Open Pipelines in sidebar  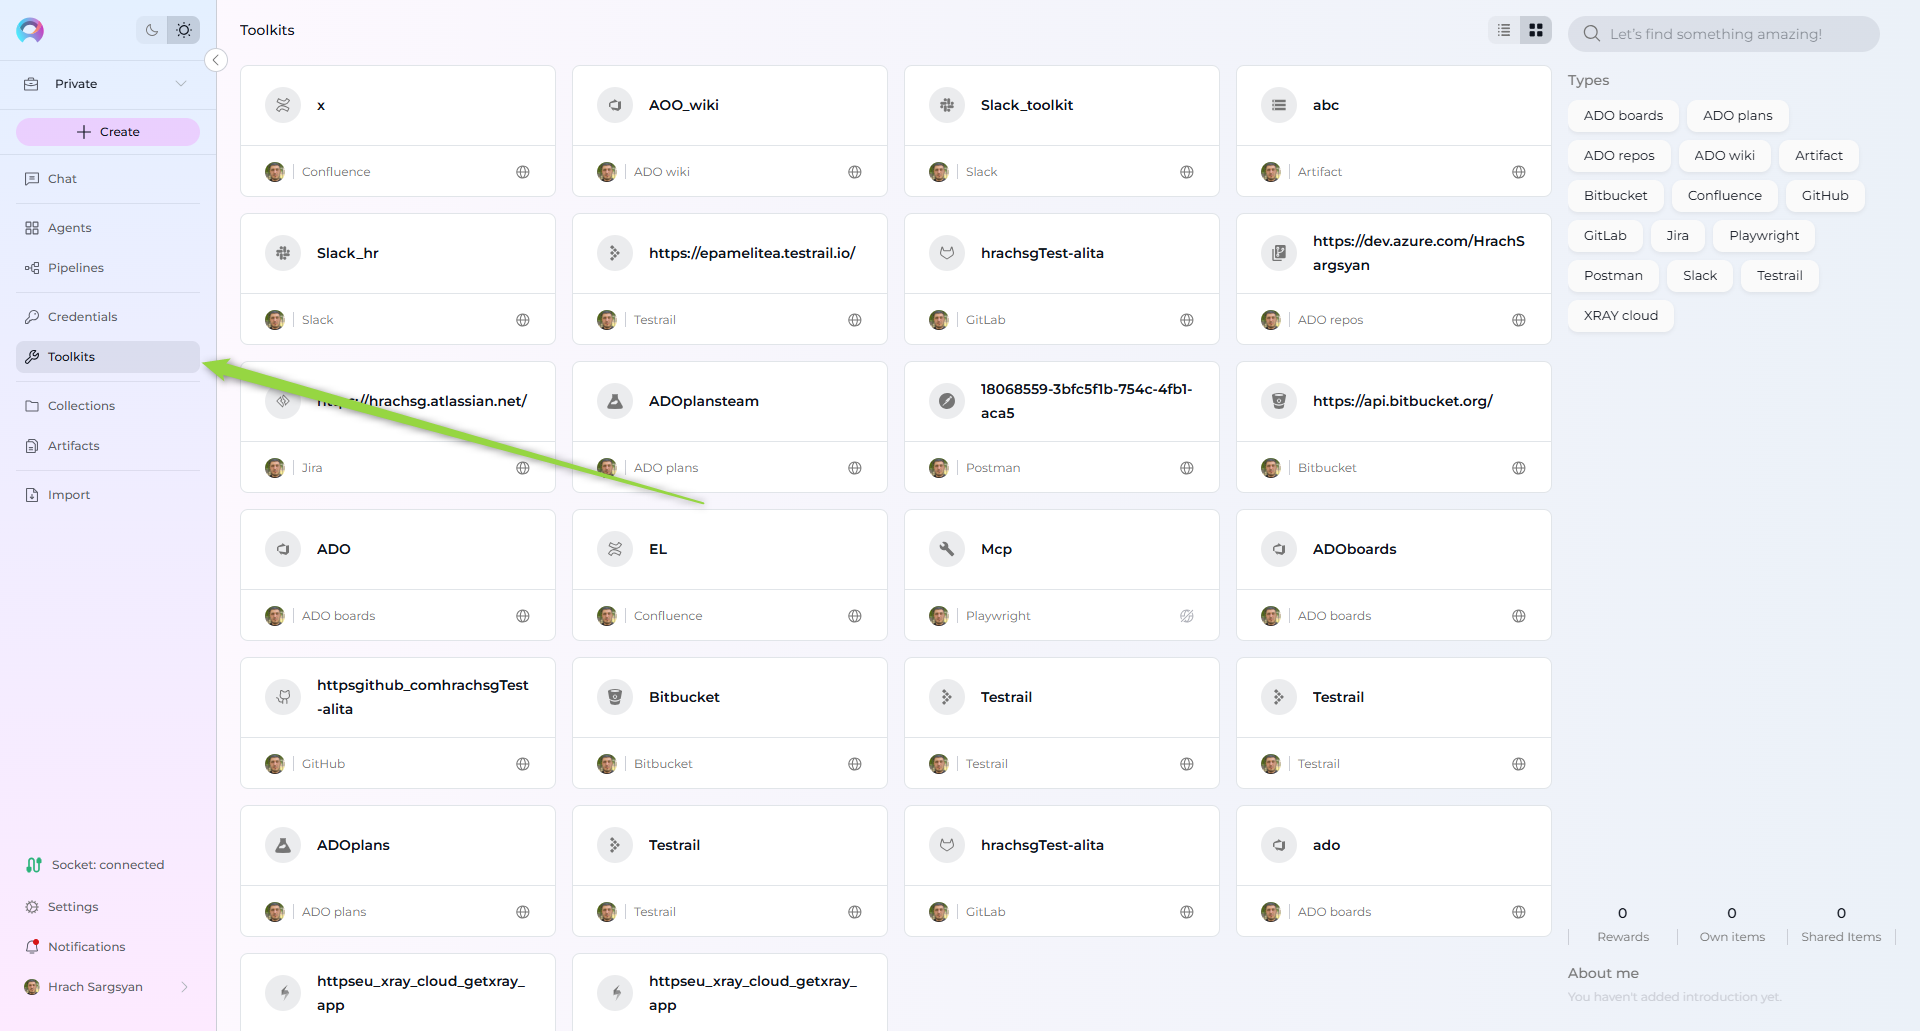pyautogui.click(x=108, y=268)
